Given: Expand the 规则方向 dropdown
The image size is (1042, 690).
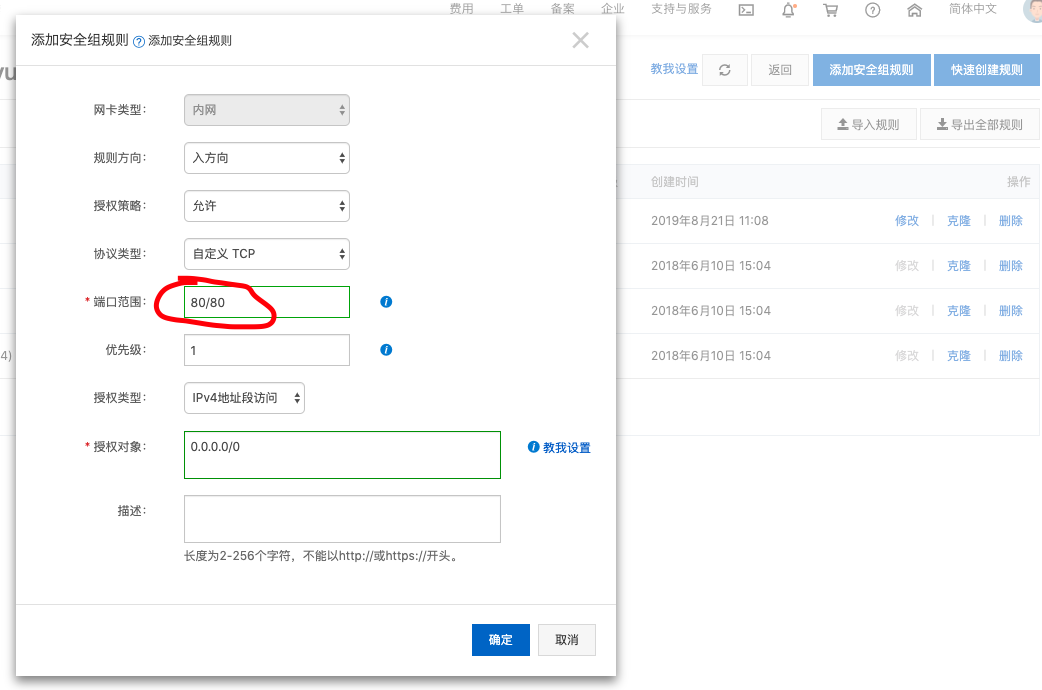Looking at the screenshot, I should click(x=266, y=158).
